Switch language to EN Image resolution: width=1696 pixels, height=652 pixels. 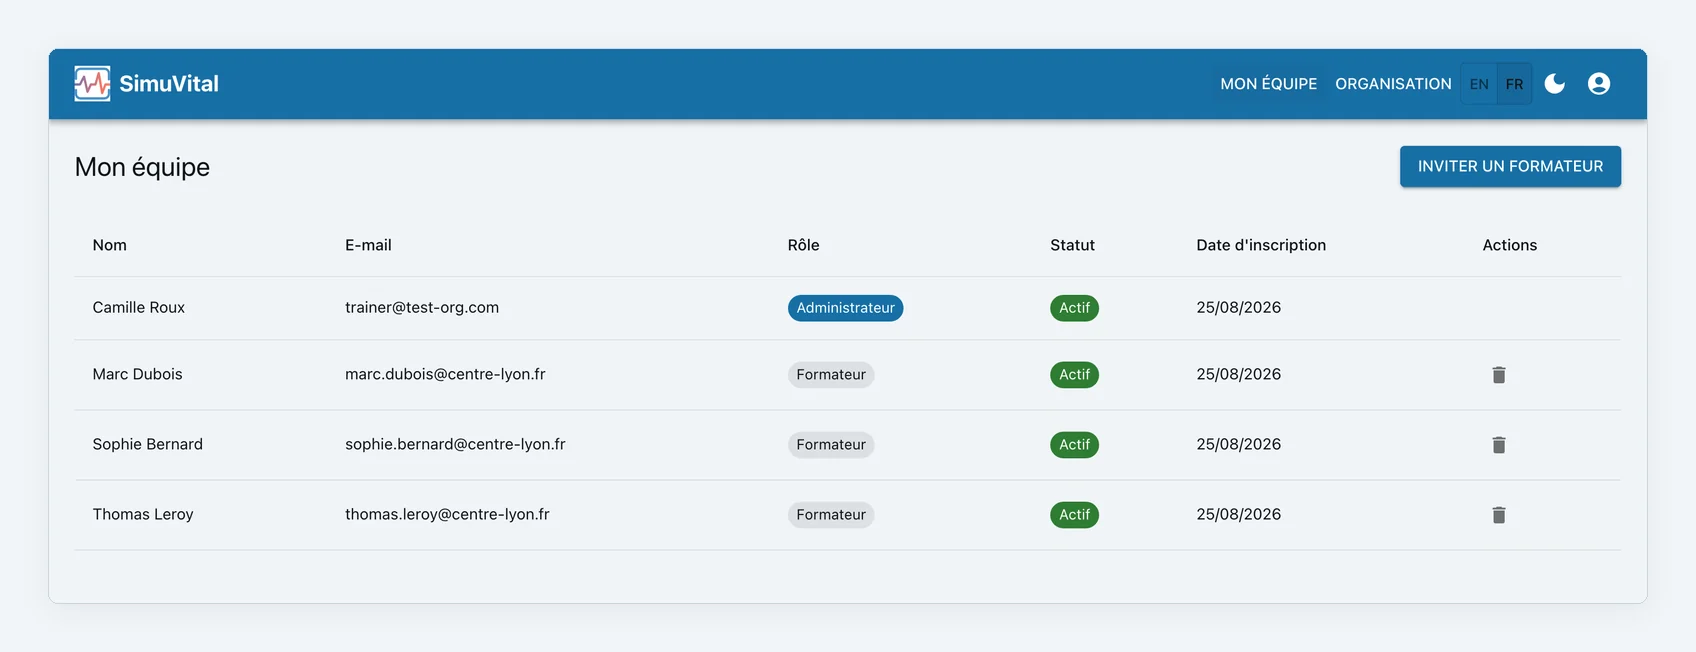pyautogui.click(x=1479, y=84)
